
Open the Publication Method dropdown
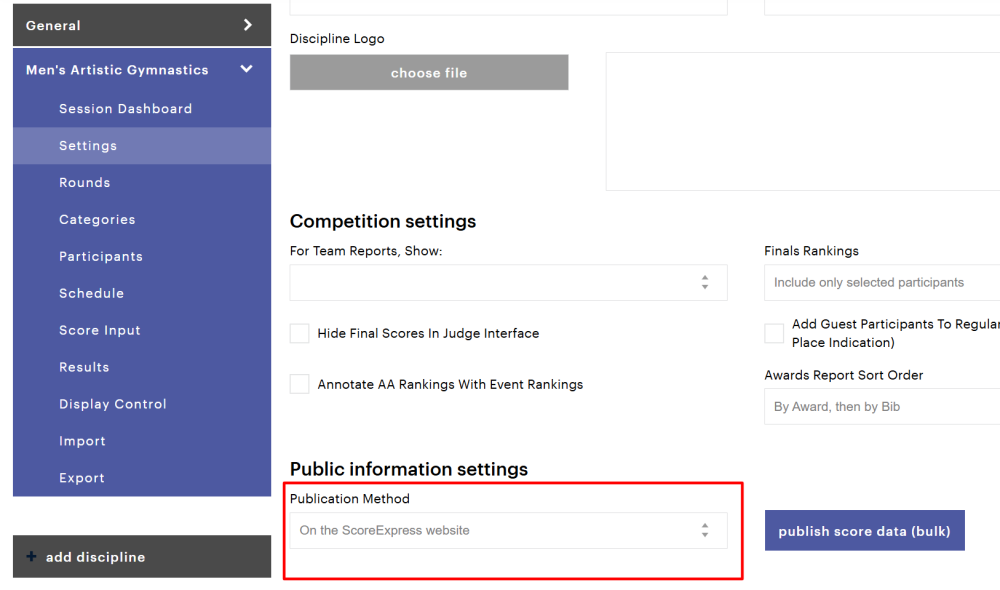coord(508,531)
